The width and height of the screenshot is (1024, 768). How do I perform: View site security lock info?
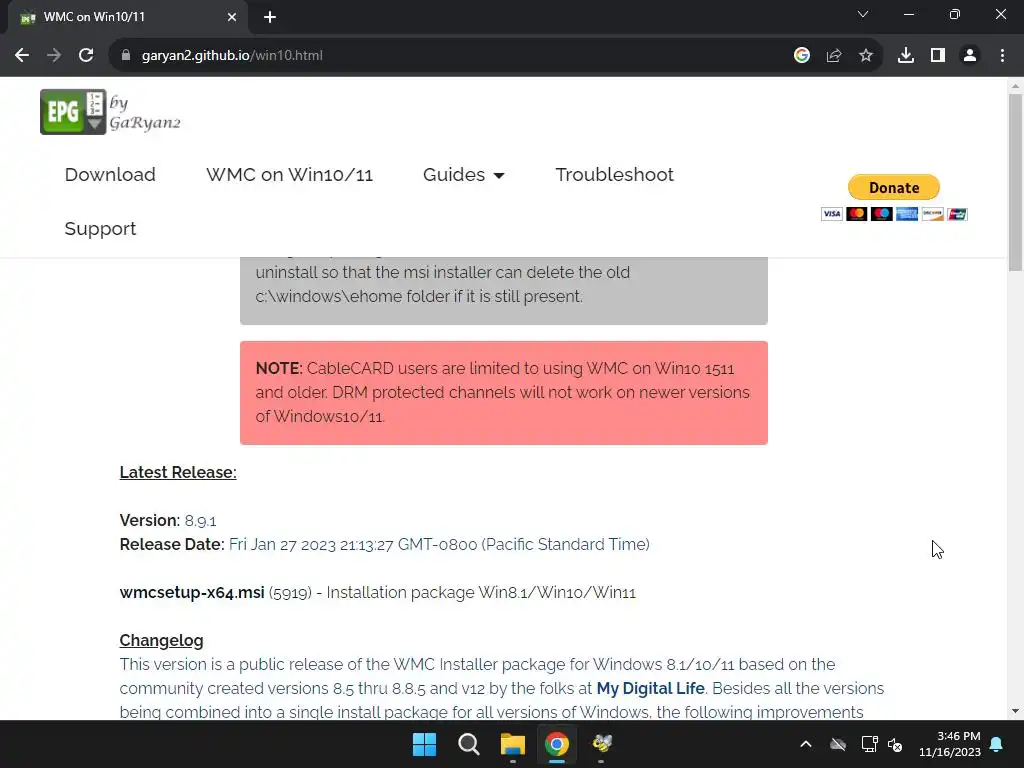126,56
